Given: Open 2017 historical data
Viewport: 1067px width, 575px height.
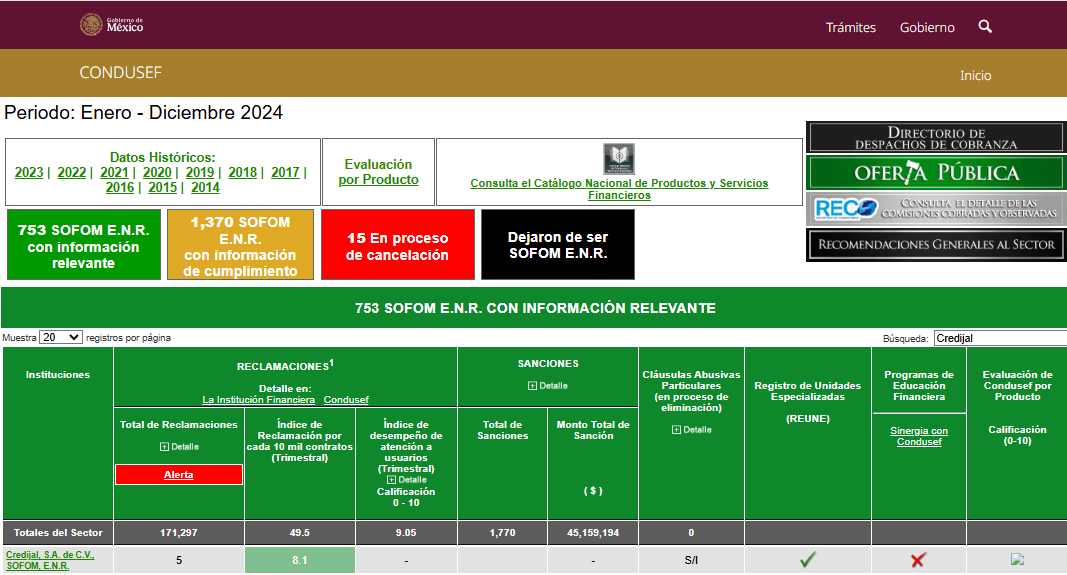Looking at the screenshot, I should point(285,172).
